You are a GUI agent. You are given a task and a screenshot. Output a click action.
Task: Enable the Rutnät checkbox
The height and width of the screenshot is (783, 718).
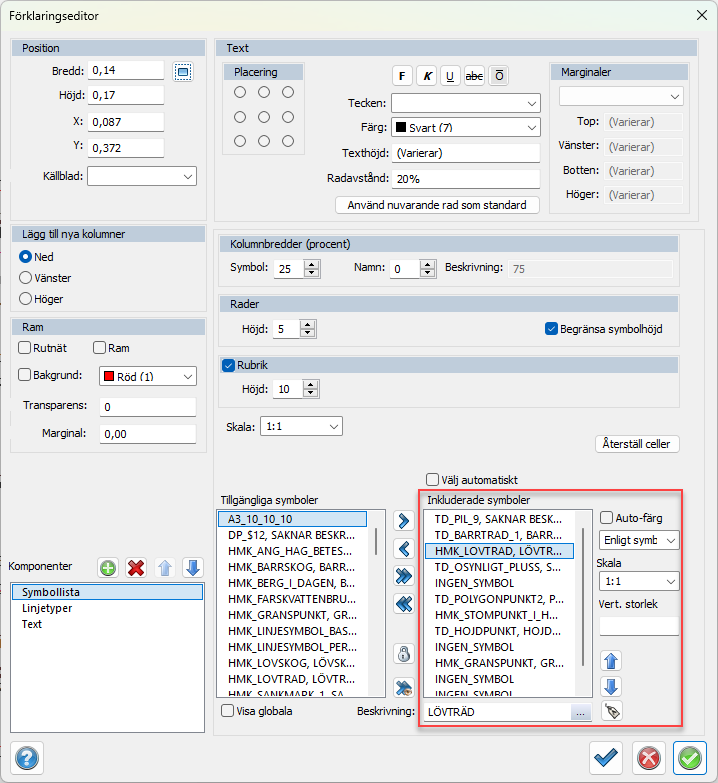coord(26,348)
